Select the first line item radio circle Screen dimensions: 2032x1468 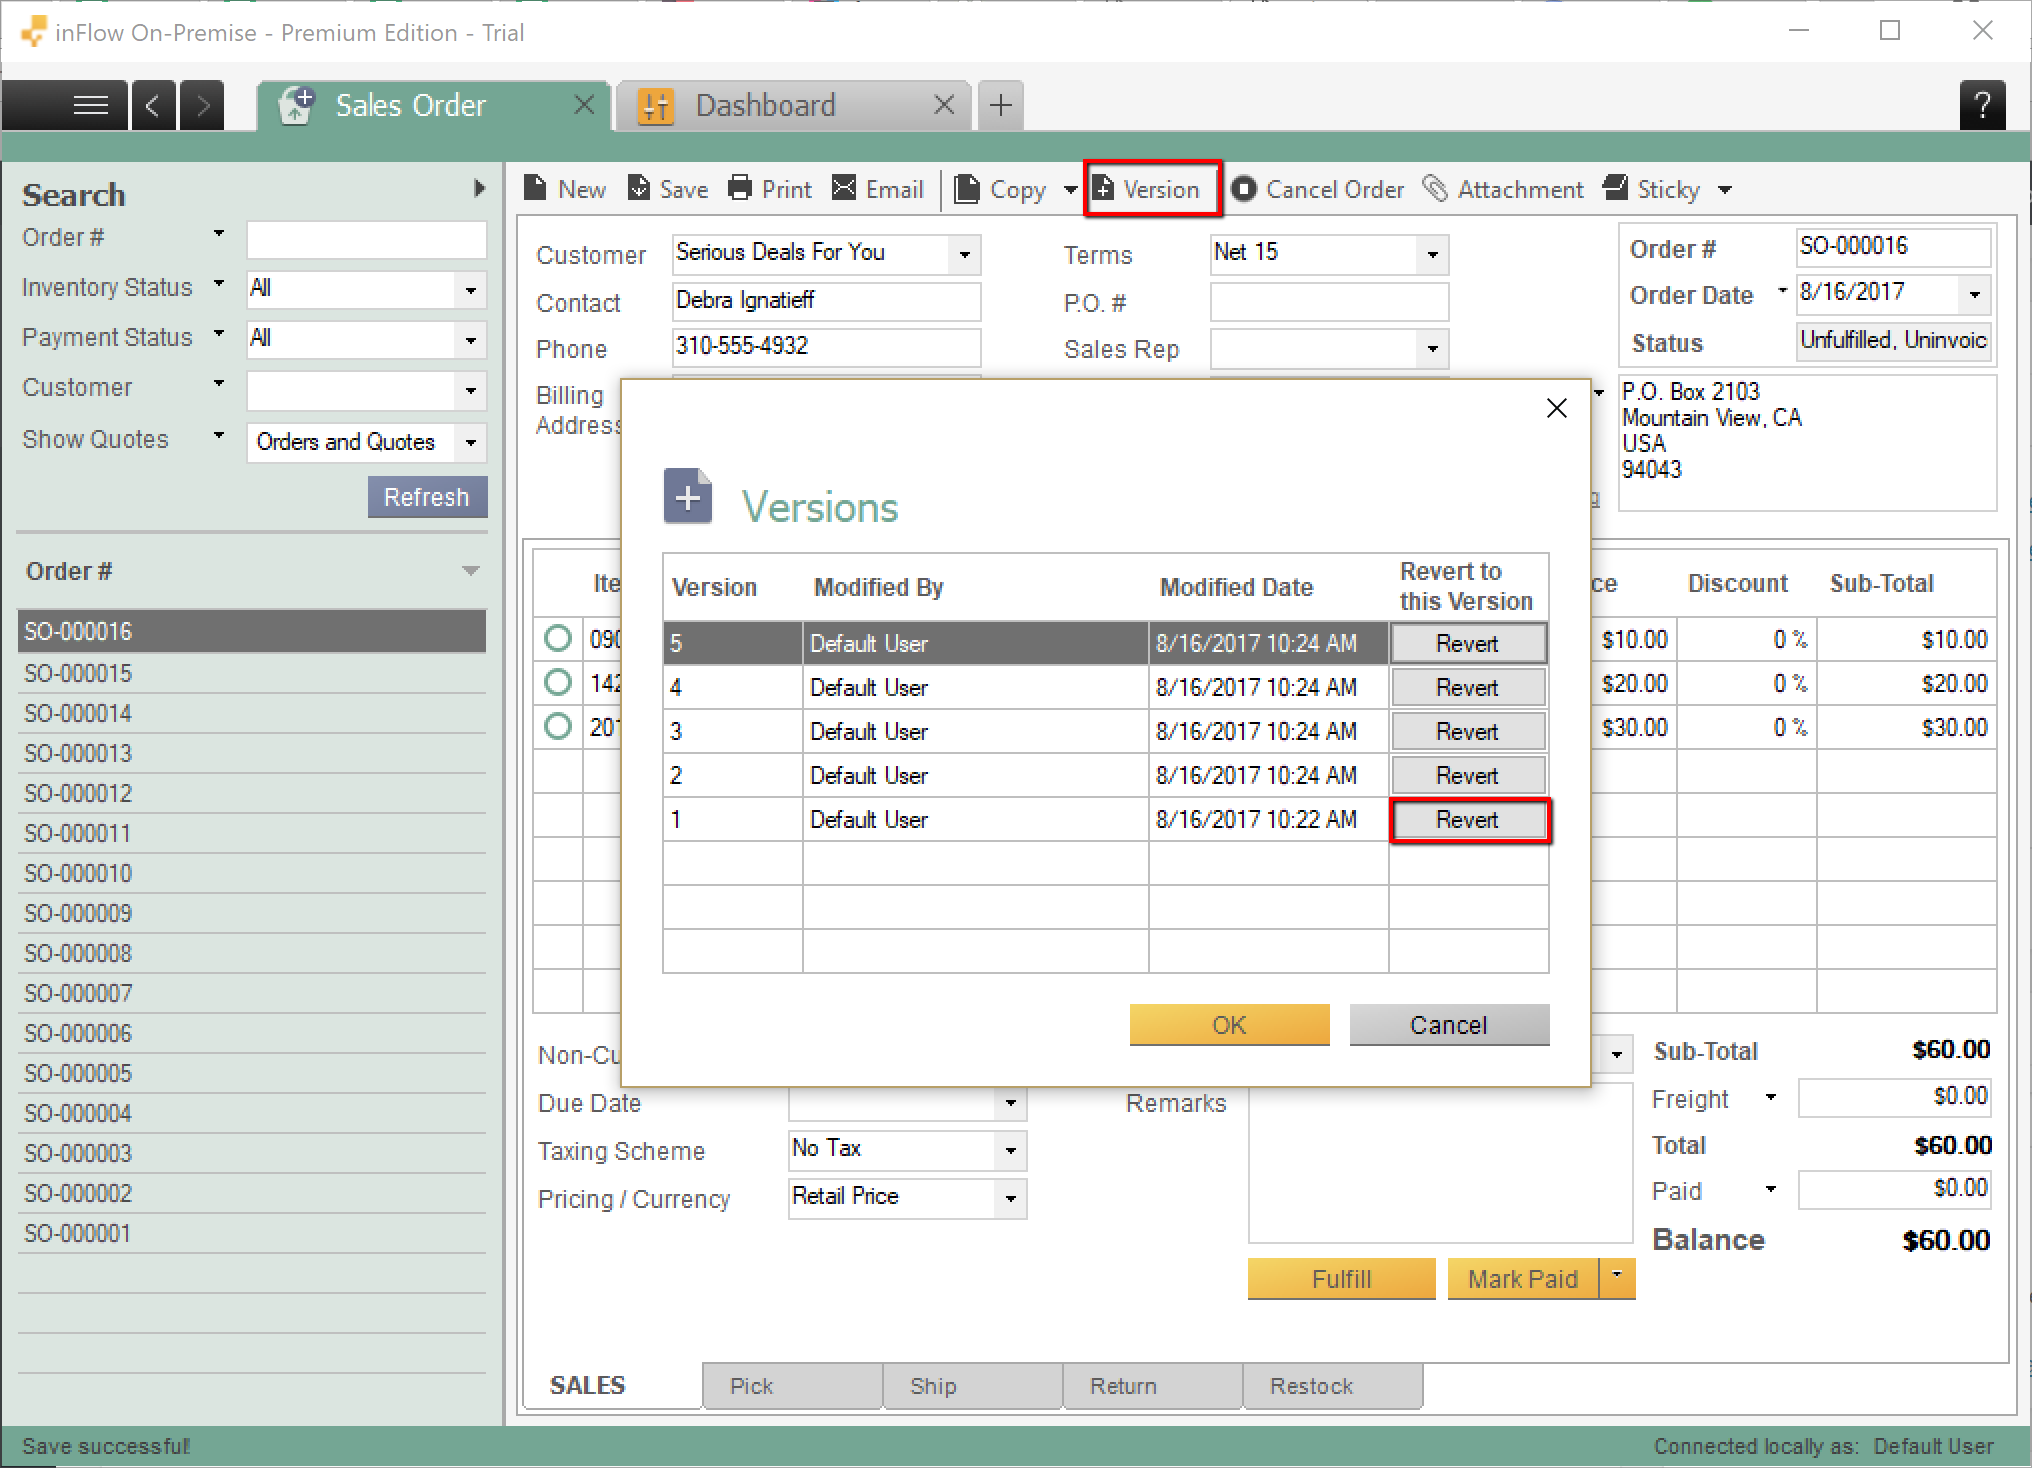(x=558, y=638)
